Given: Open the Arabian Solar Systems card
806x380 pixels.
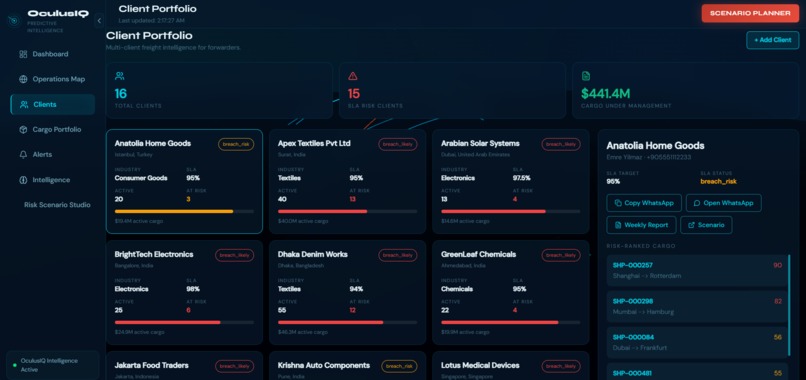Looking at the screenshot, I should click(x=511, y=182).
